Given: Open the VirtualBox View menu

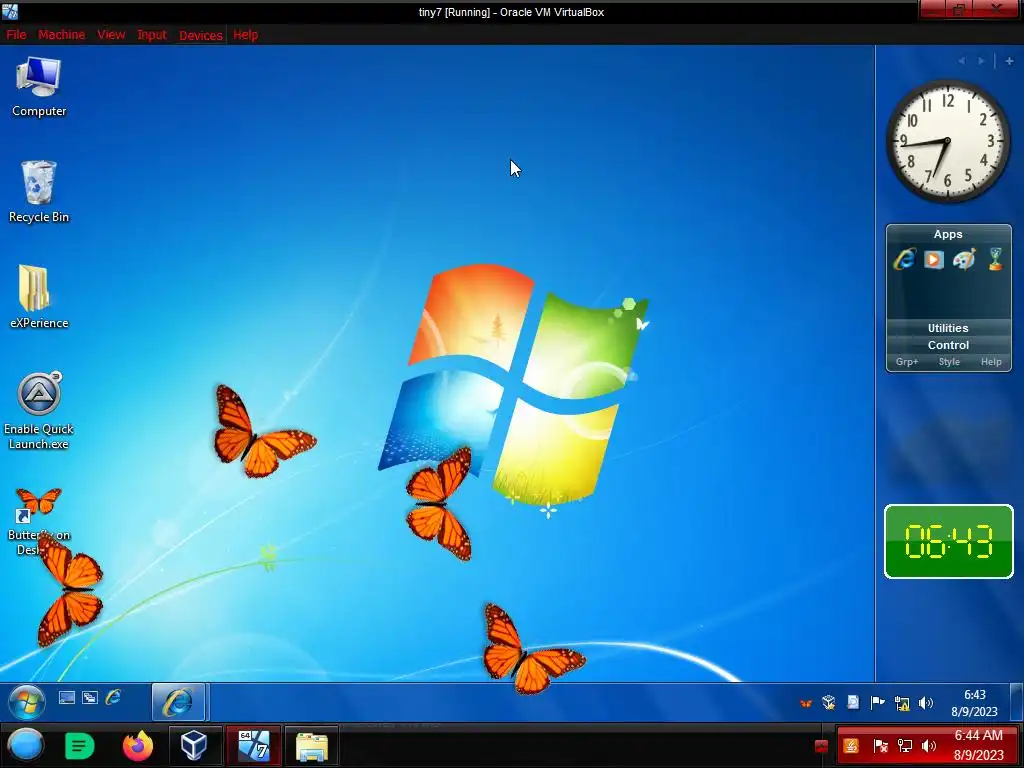Looking at the screenshot, I should click(x=111, y=35).
